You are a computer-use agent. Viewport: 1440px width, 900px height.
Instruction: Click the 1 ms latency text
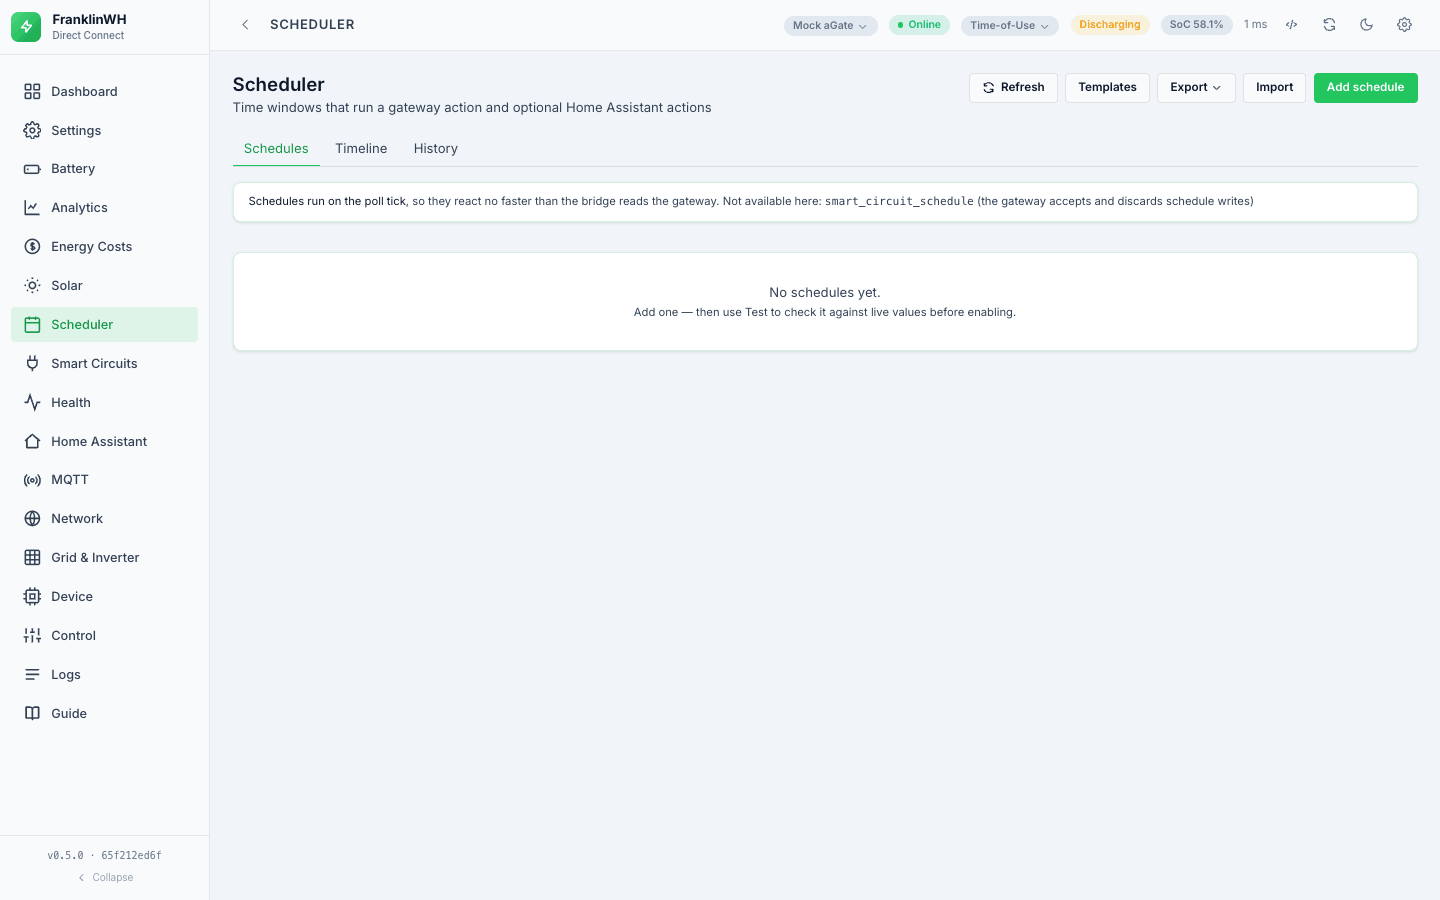pos(1255,25)
